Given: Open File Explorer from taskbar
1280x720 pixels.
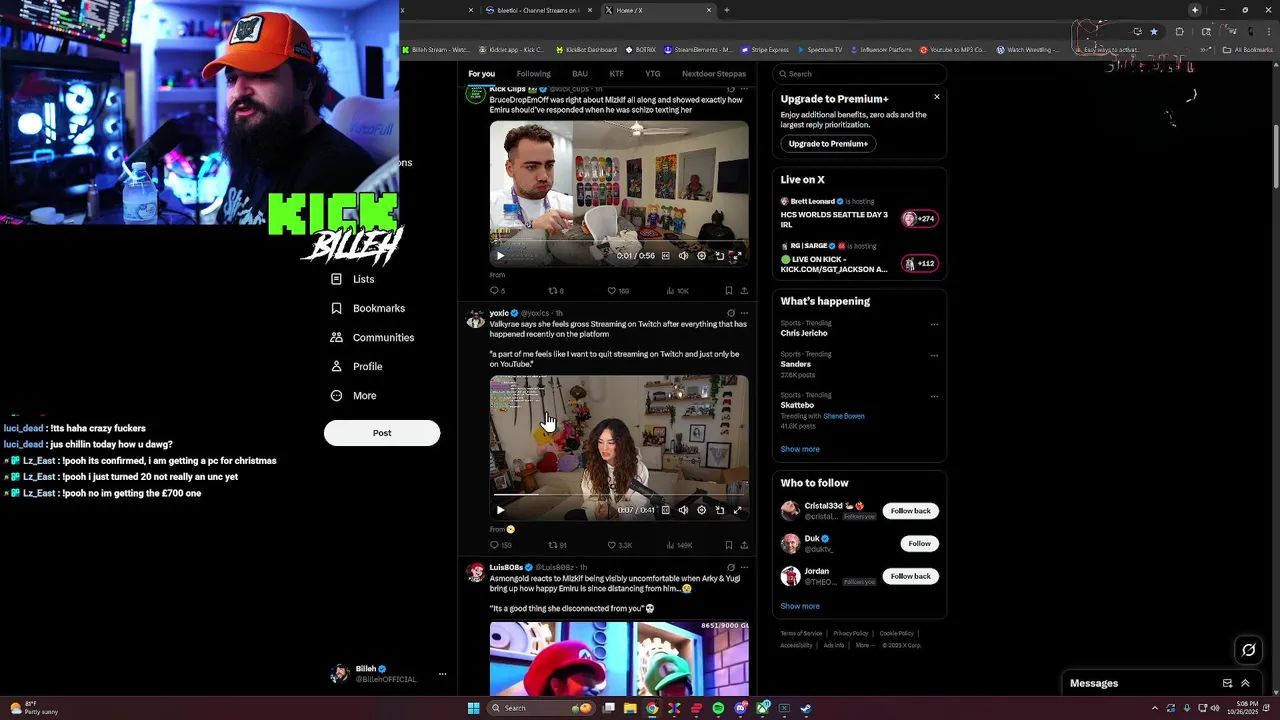Looking at the screenshot, I should [x=630, y=708].
